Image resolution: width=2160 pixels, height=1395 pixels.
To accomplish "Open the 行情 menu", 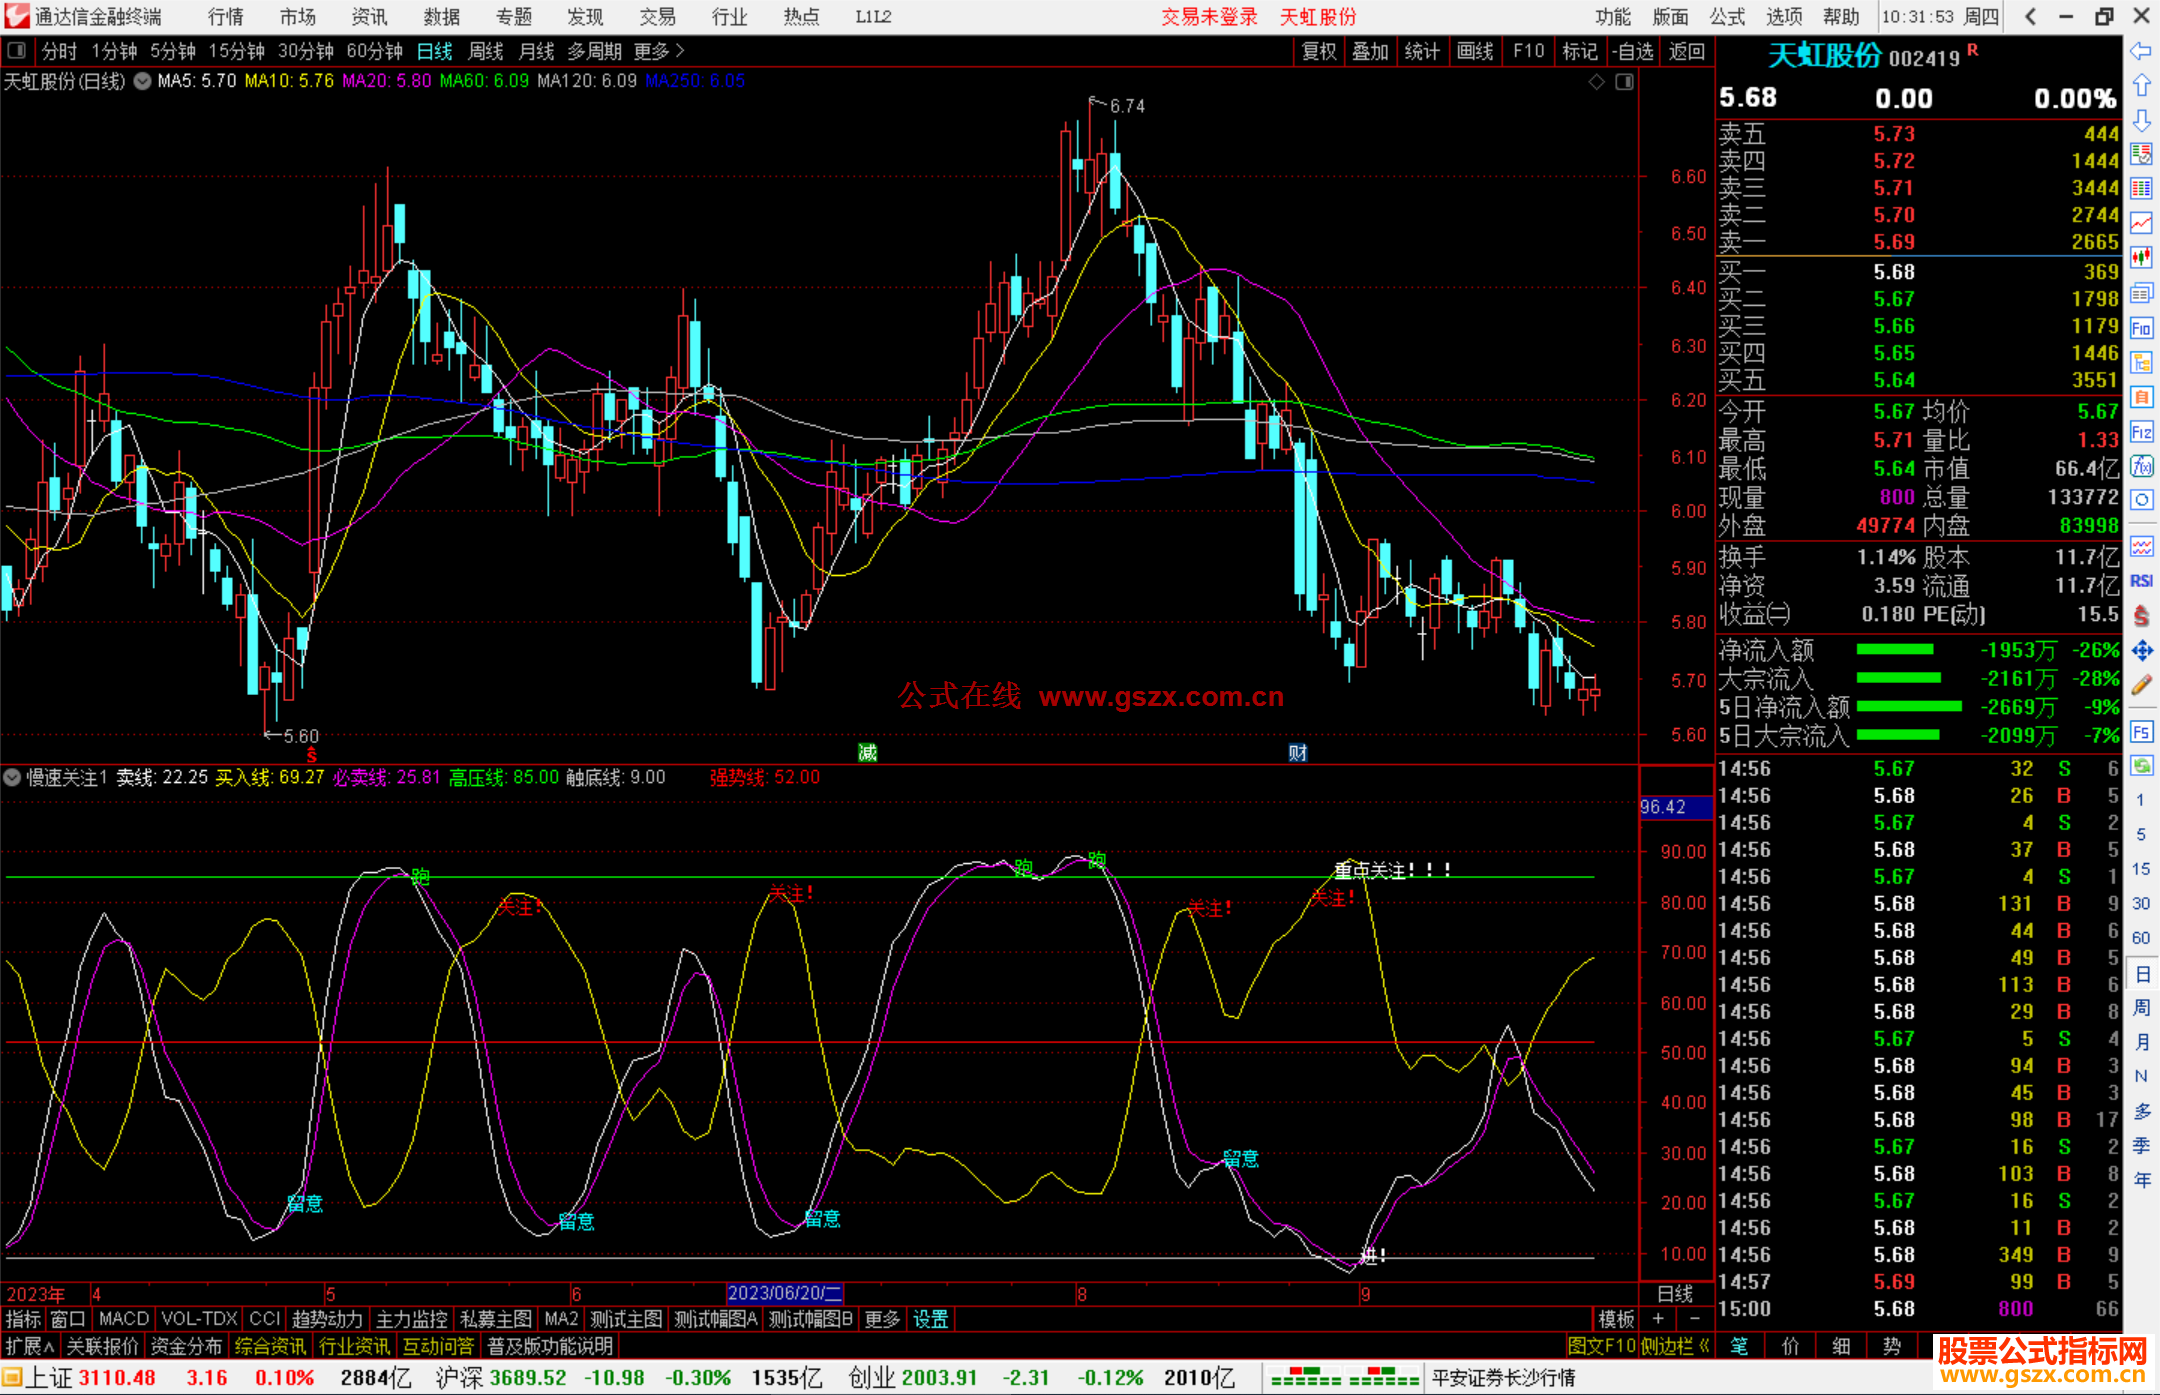I will tap(225, 17).
